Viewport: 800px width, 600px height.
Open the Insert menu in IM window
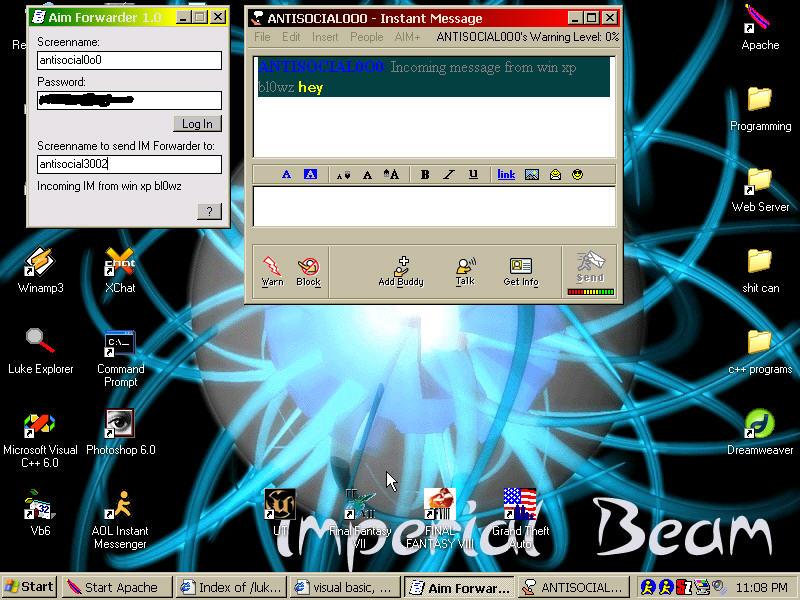coord(325,37)
